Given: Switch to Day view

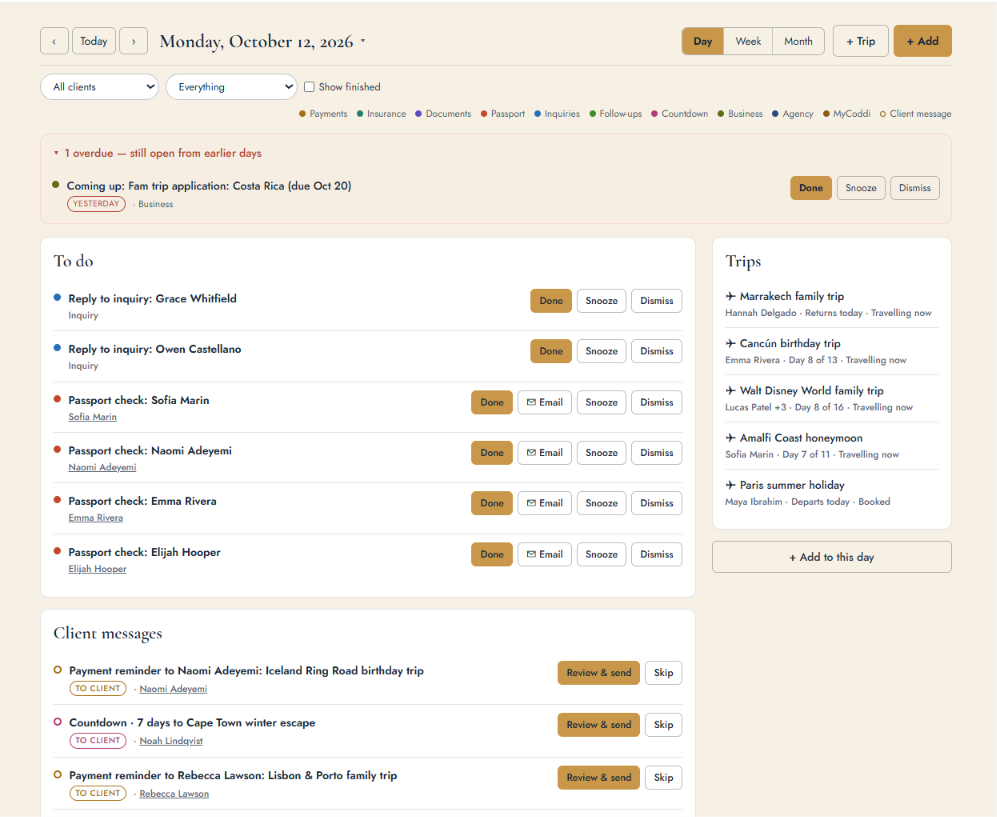Looking at the screenshot, I should (703, 41).
